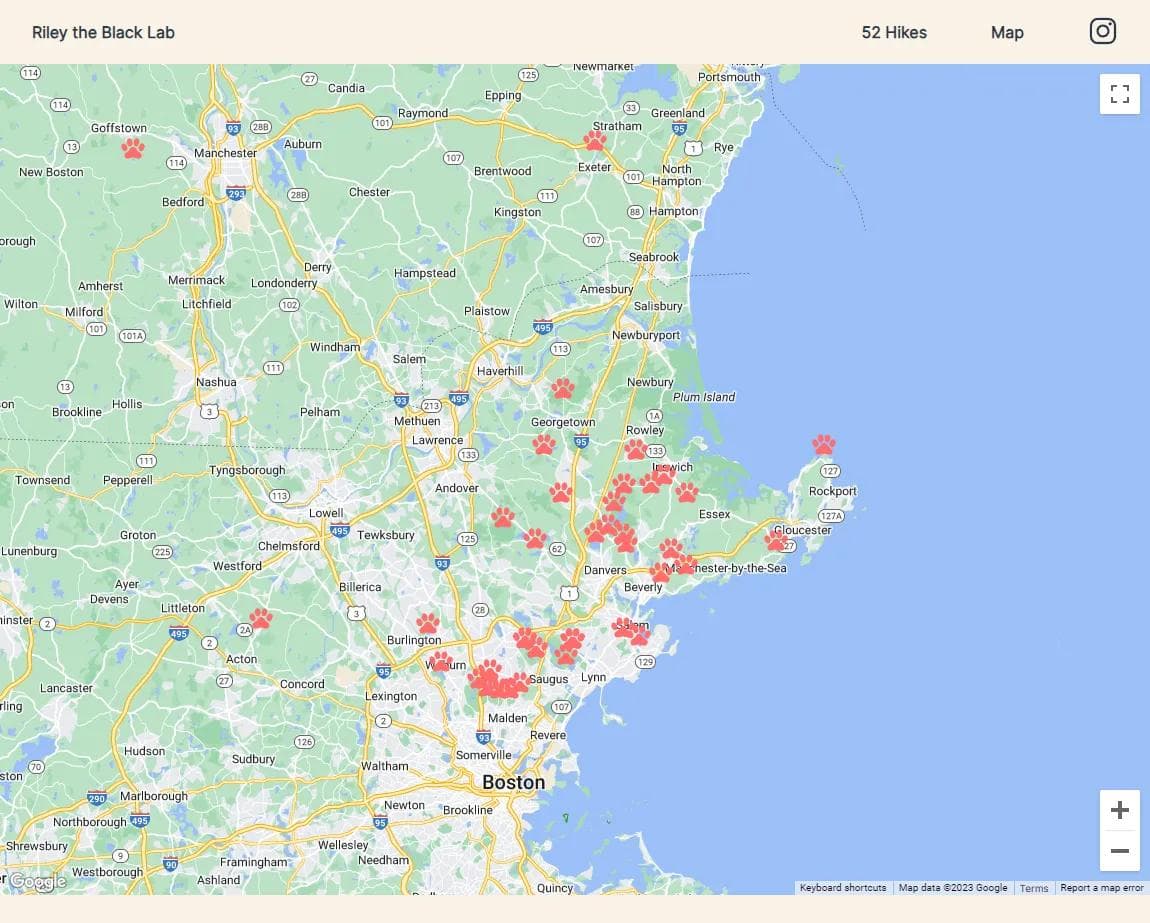The width and height of the screenshot is (1150, 923).
Task: Click the Riley the Black Lab title
Action: click(103, 32)
